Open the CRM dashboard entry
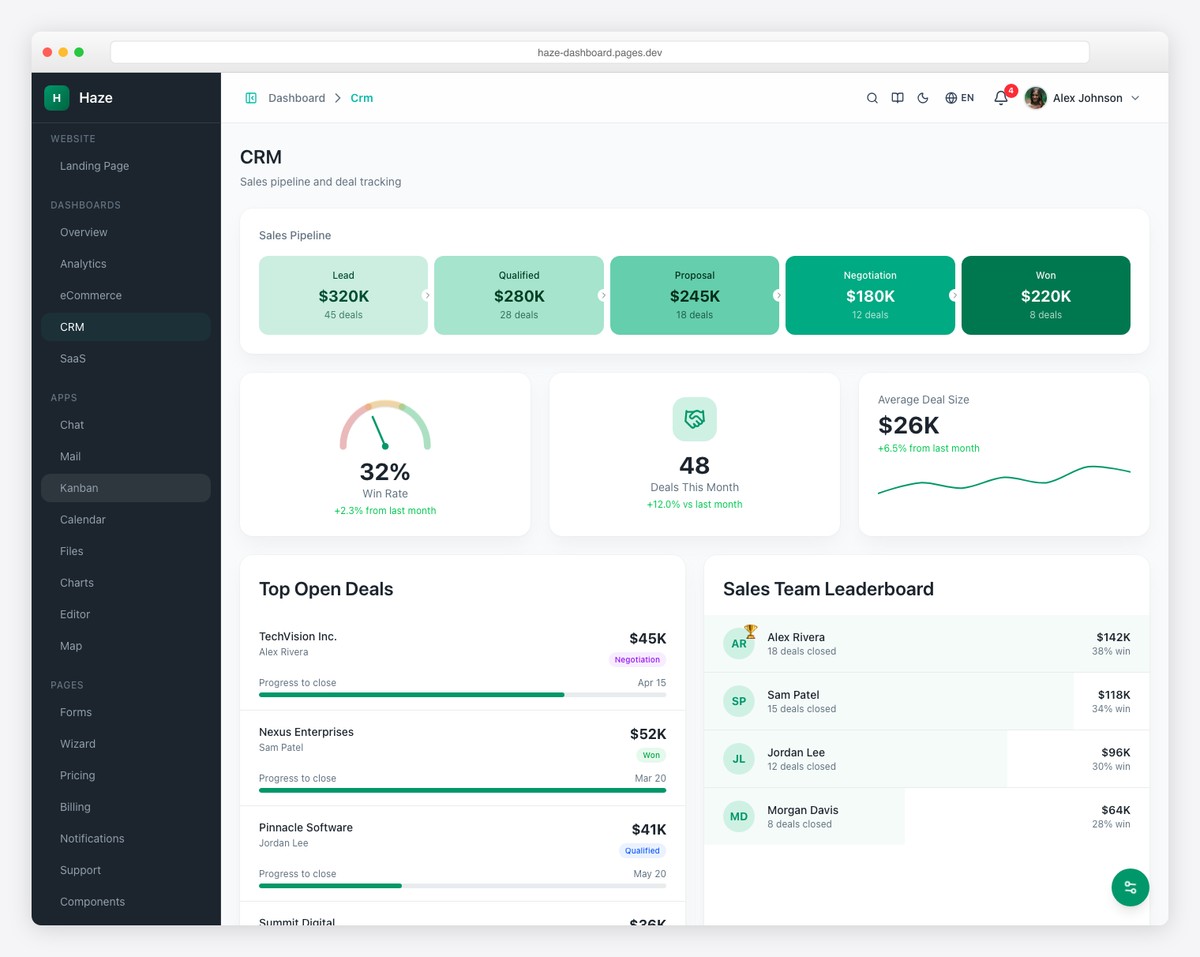The image size is (1200, 957). (x=72, y=326)
